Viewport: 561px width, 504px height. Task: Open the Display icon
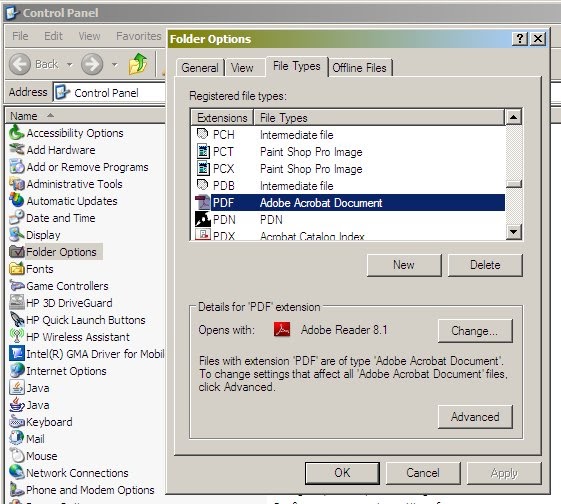[16, 235]
